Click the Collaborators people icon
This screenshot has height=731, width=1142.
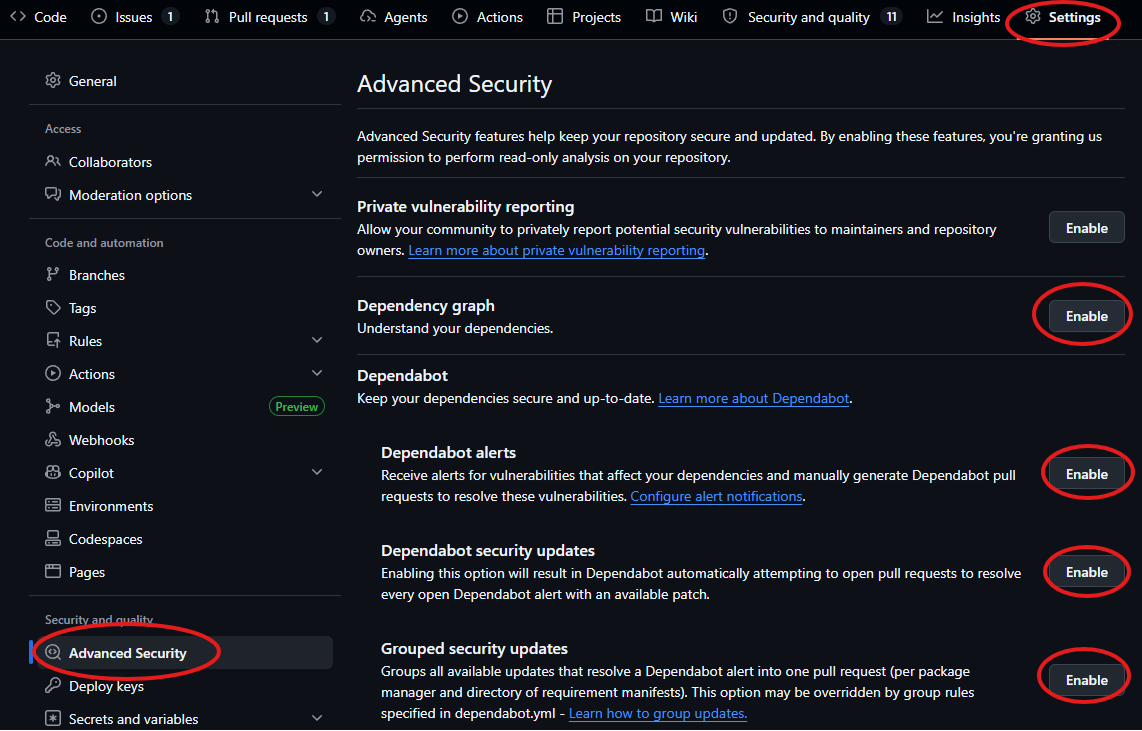tap(52, 161)
